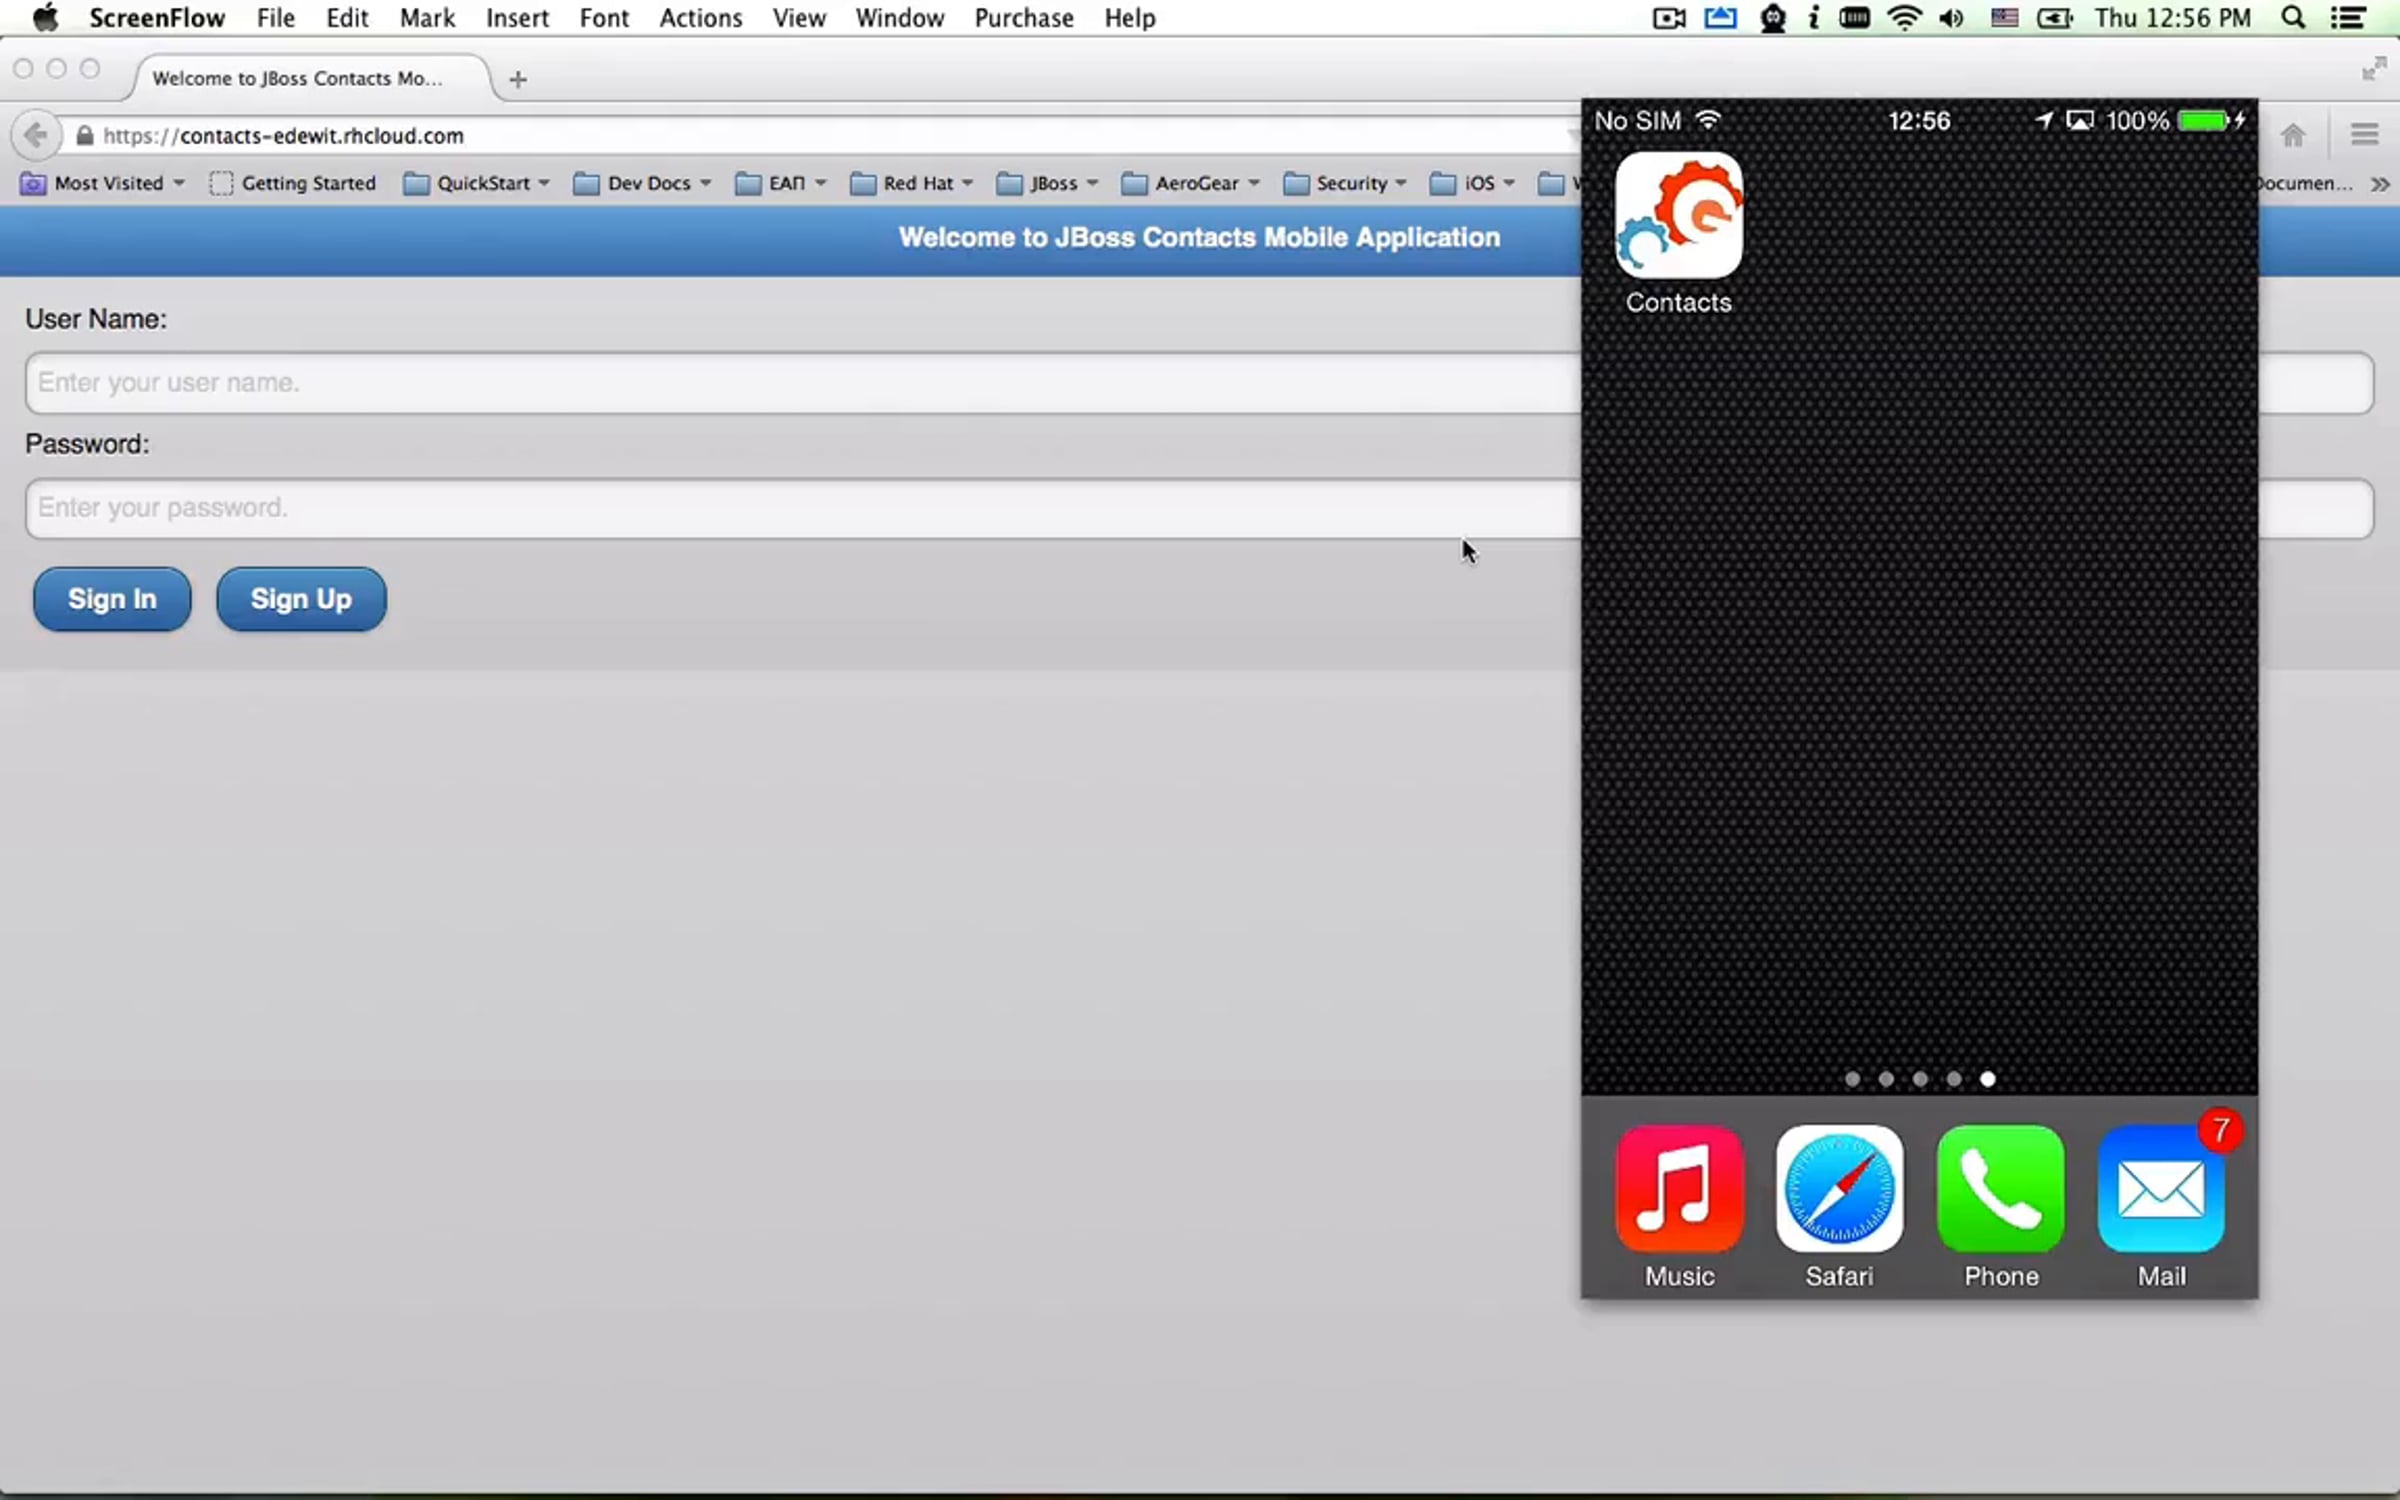Screen dimensions: 2400x1500
Task: Select the first iPhone home page dot
Action: 1852,1079
